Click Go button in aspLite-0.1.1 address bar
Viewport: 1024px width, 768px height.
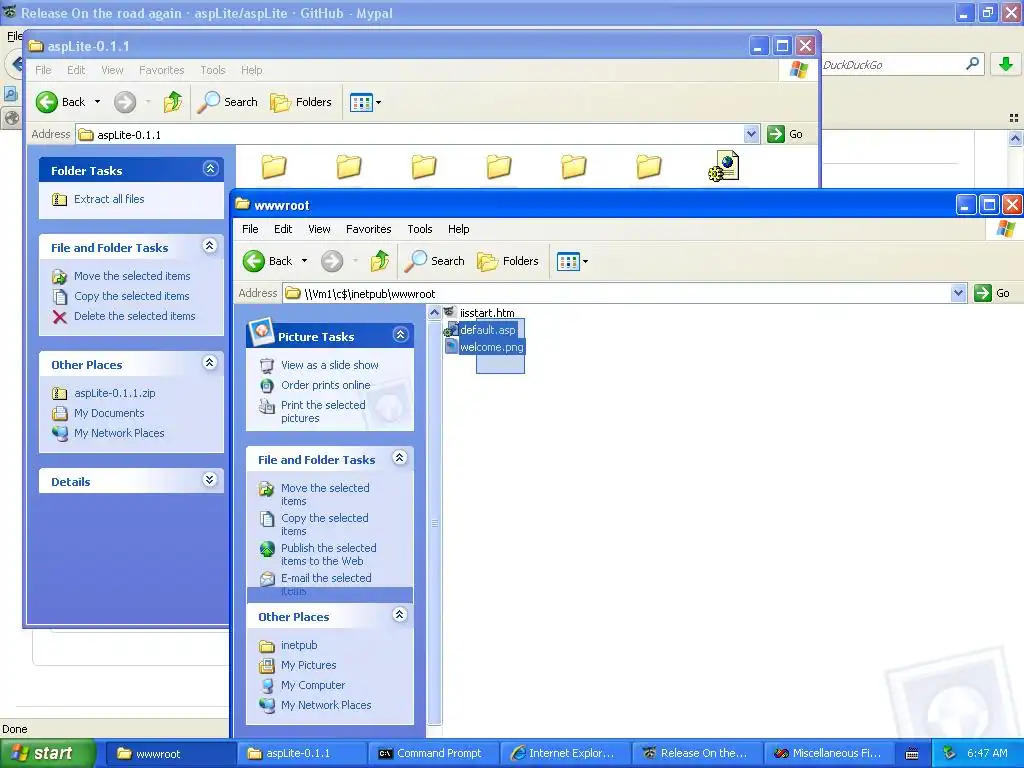(786, 134)
